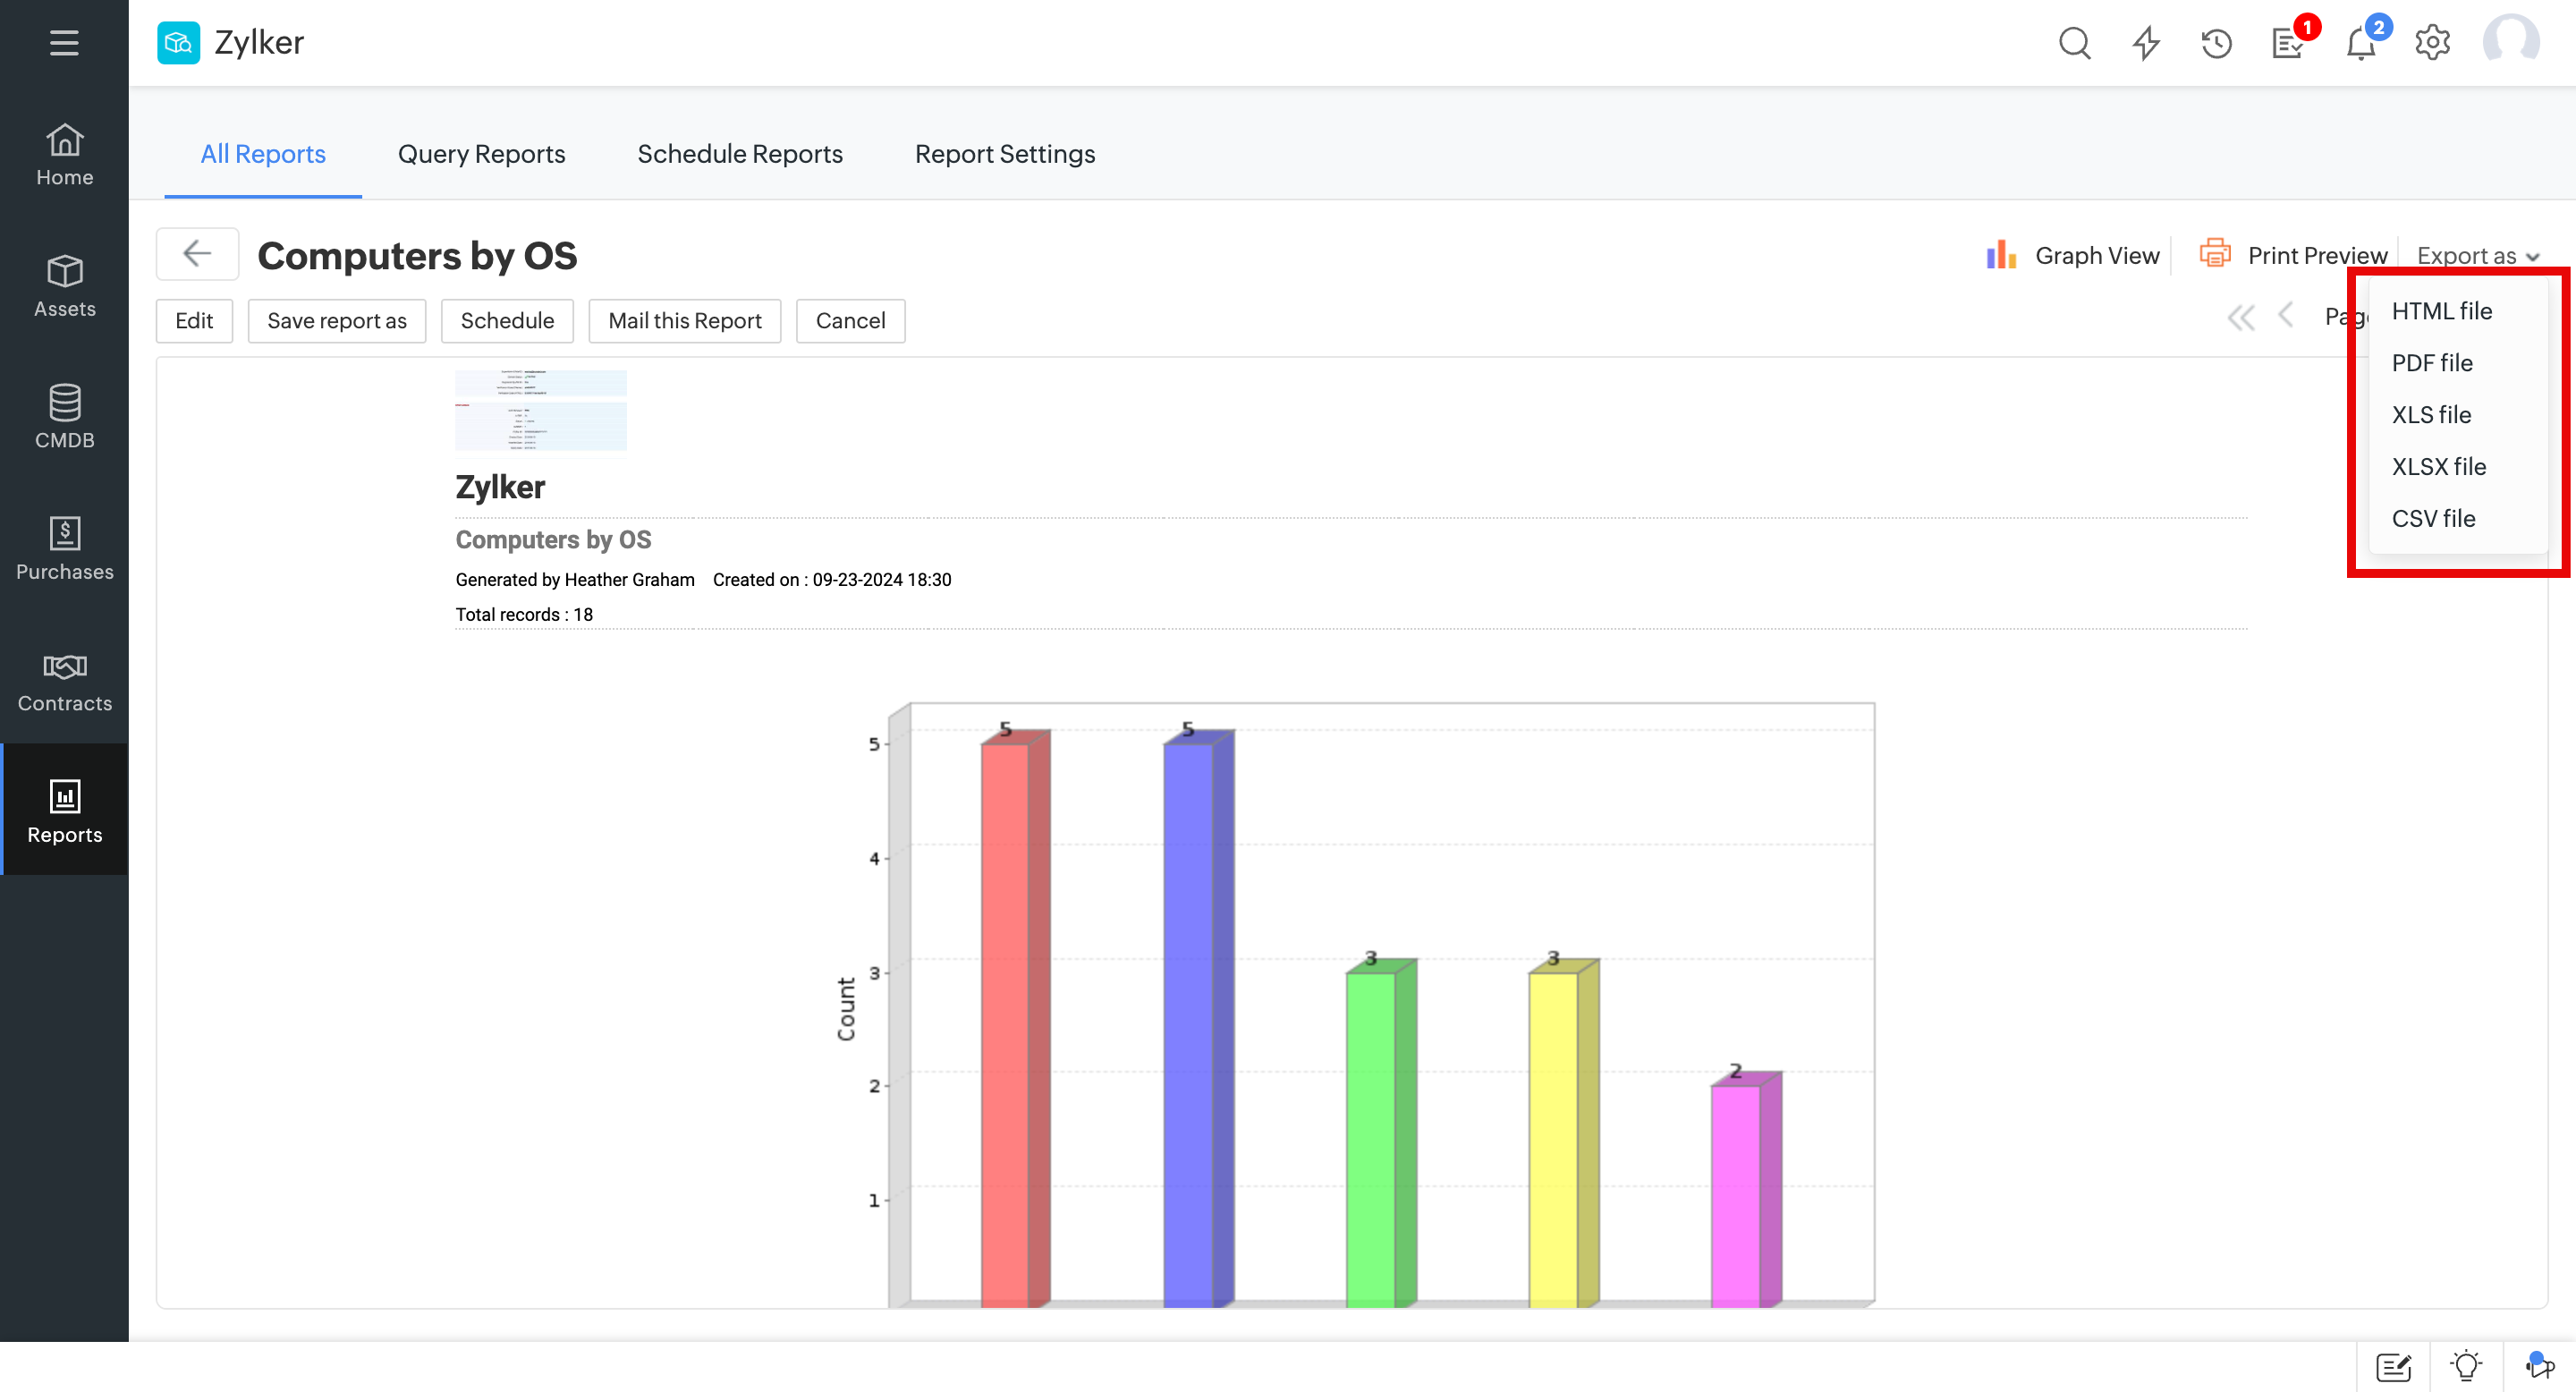Click the report logo thumbnail above Zylker
This screenshot has width=2576, height=1392.
[x=540, y=411]
